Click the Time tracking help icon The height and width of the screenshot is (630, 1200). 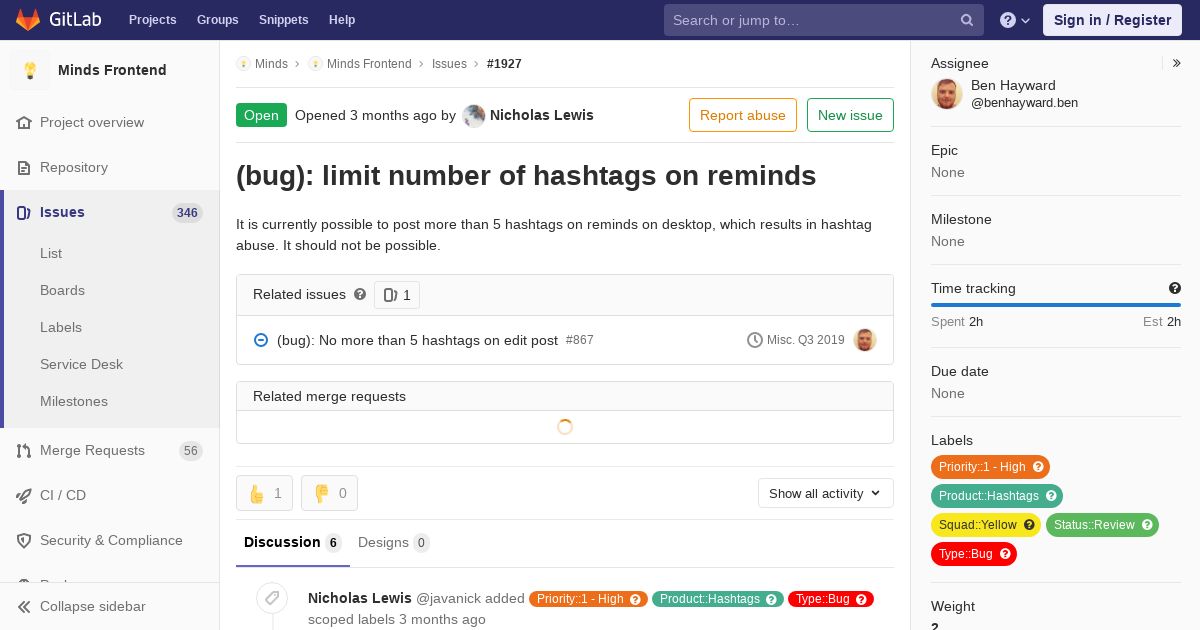point(1175,288)
